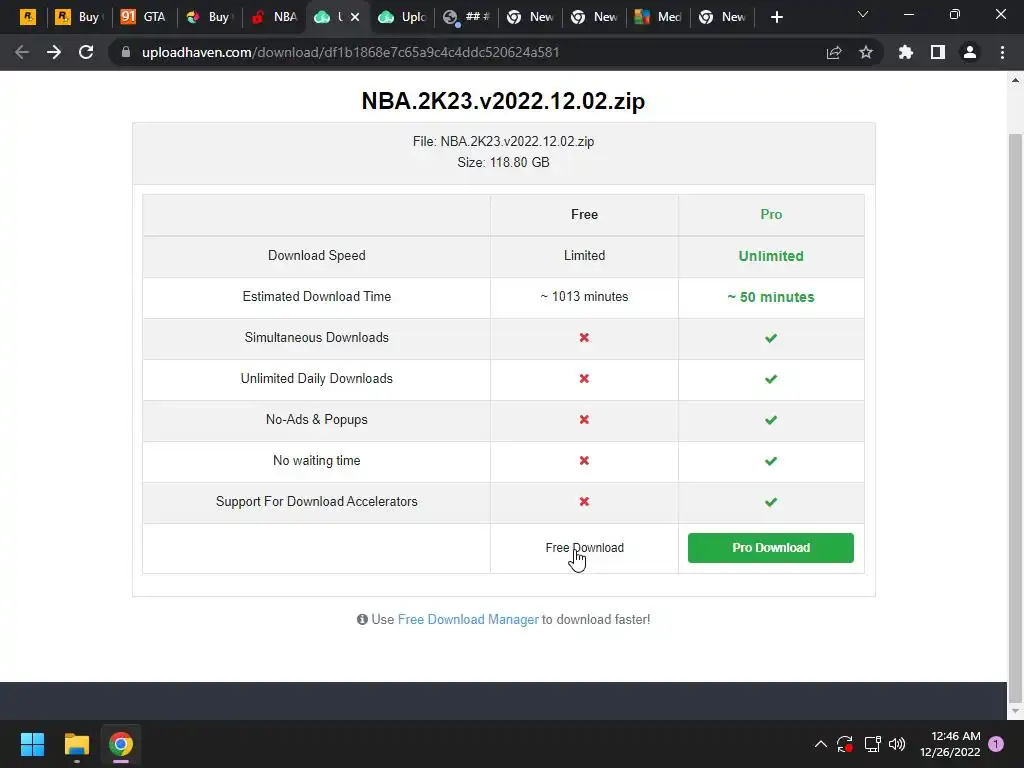Click the green Pro Download button

(x=771, y=548)
